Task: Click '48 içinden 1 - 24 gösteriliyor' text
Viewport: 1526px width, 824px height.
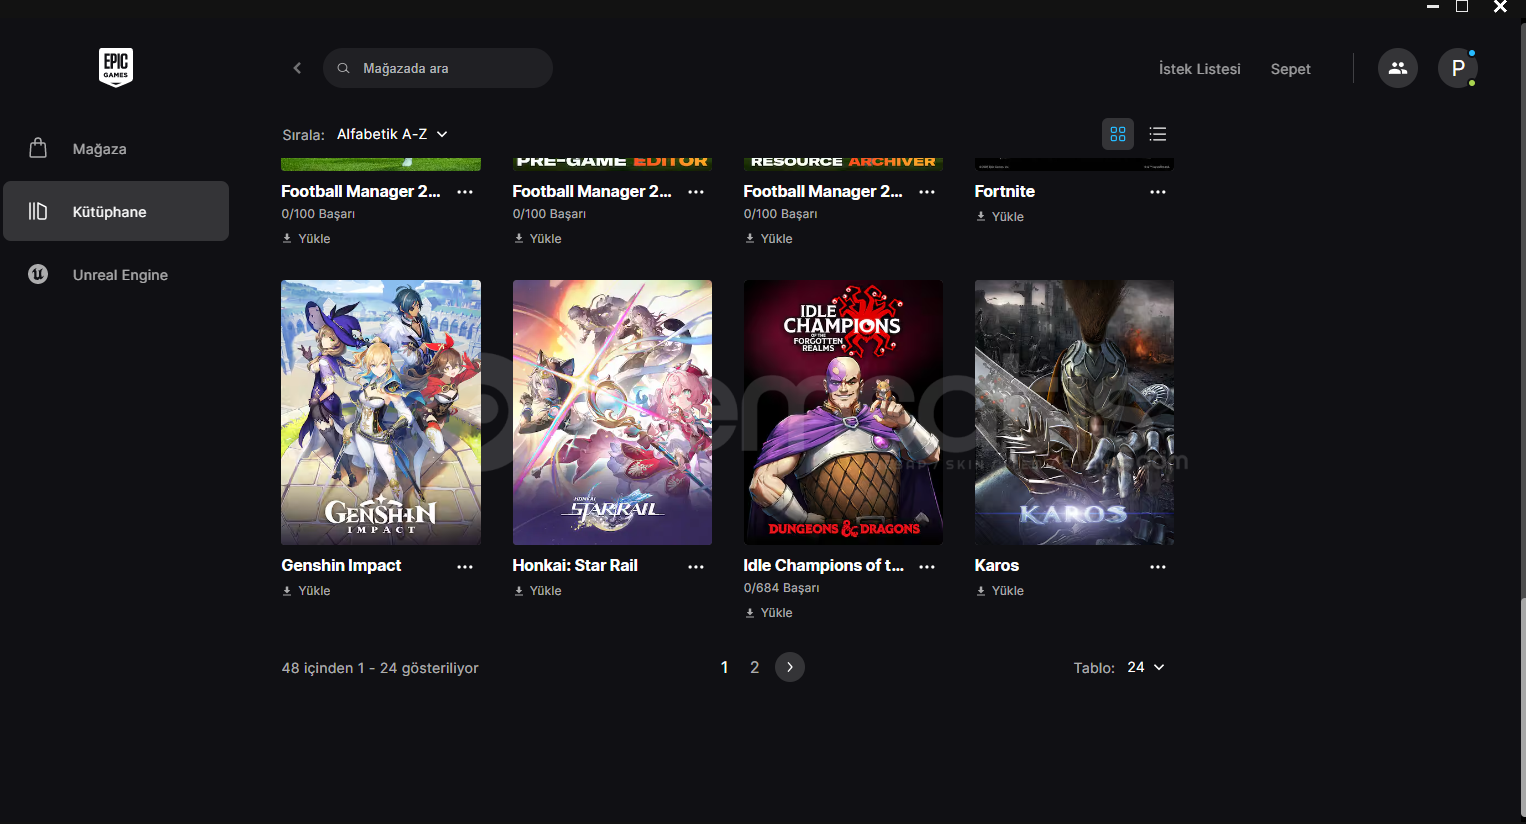Action: (380, 668)
